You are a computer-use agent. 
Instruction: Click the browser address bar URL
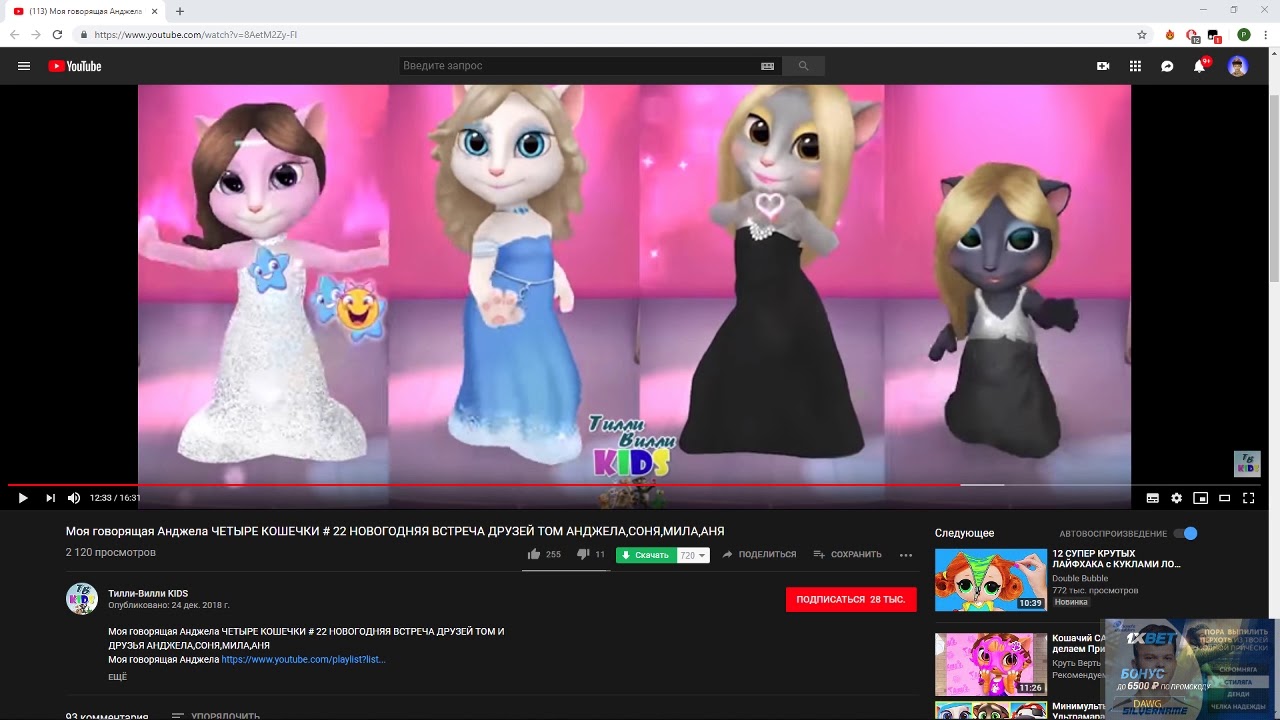point(196,35)
